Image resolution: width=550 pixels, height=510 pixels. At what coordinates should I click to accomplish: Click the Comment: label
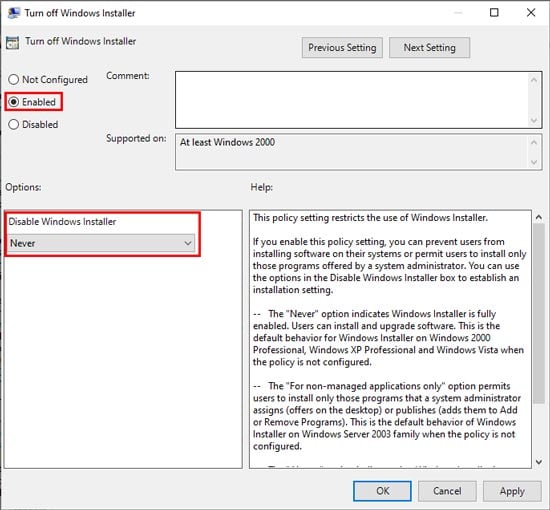[128, 76]
